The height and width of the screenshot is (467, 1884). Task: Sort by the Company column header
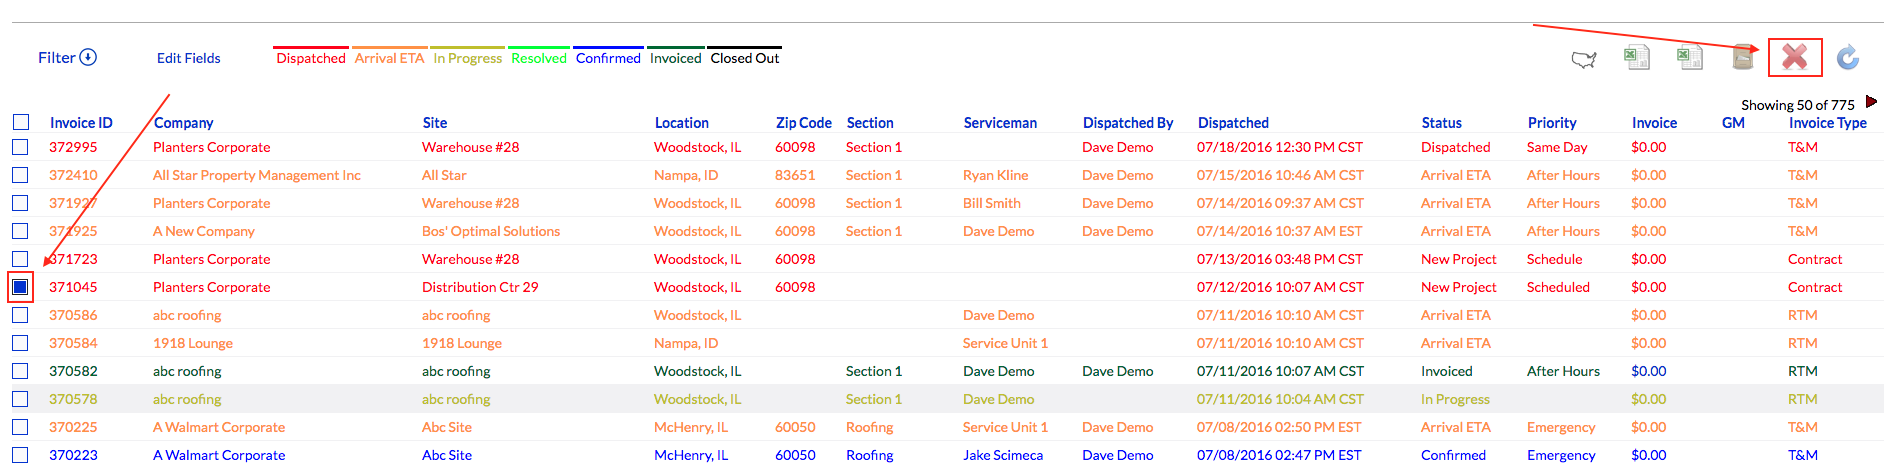184,123
